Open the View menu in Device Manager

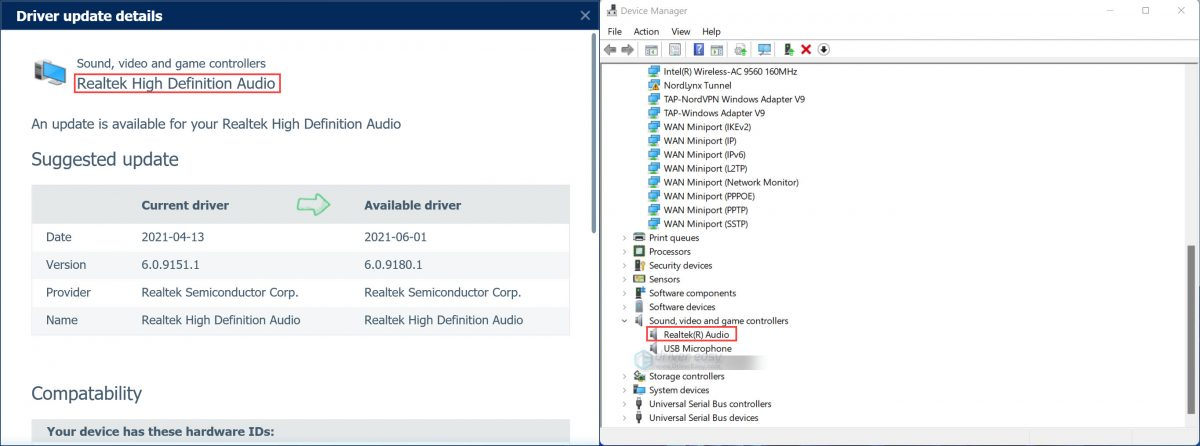681,32
